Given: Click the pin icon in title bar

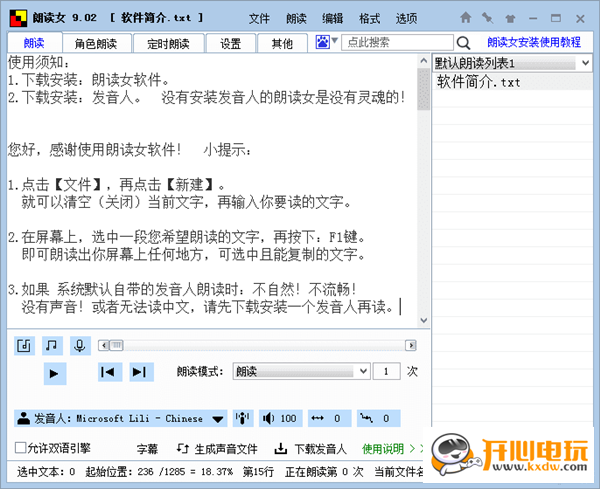Looking at the screenshot, I should pyautogui.click(x=487, y=18).
